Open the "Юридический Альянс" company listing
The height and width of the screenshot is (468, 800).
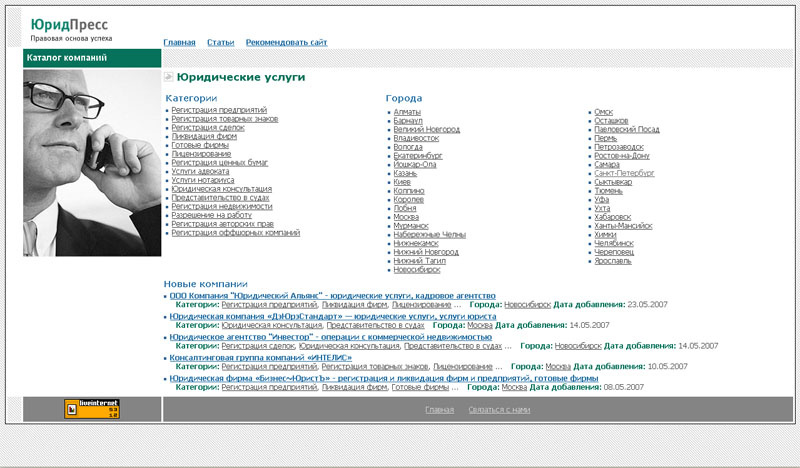pyautogui.click(x=332, y=296)
